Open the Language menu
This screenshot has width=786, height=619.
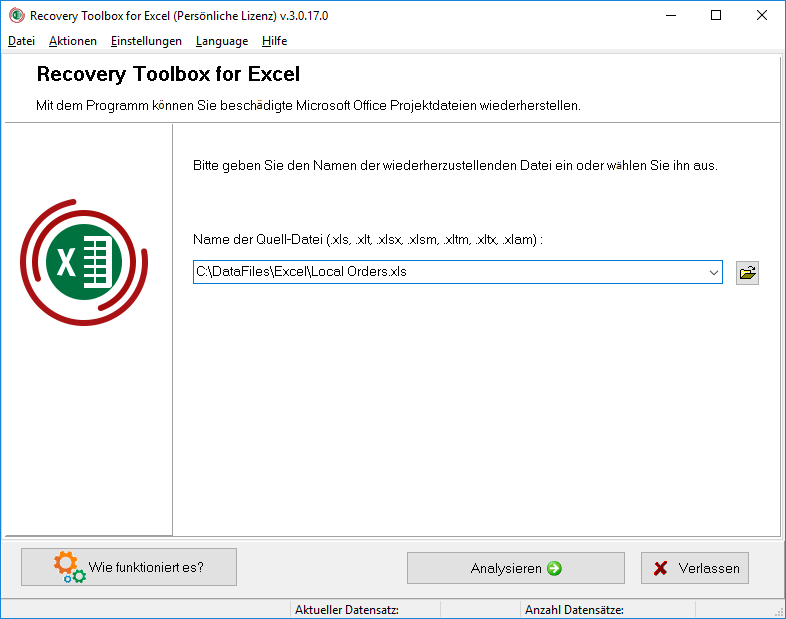coord(222,41)
